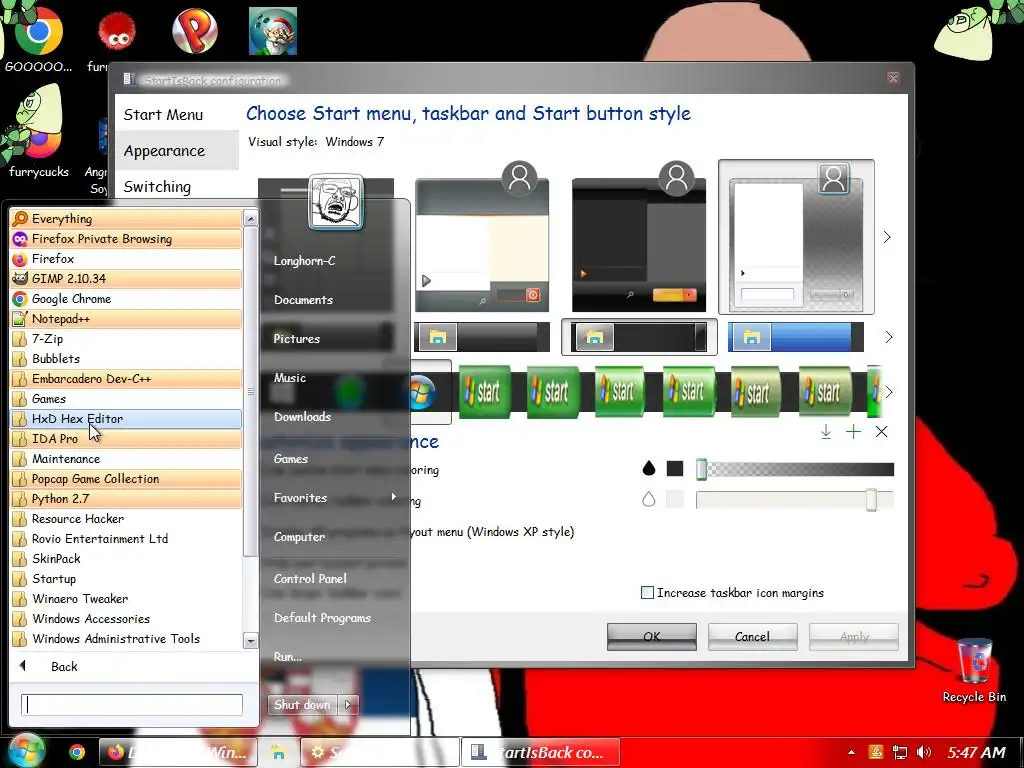
Task: Open the GOOOOO Chrome desktop icon
Action: 38,39
